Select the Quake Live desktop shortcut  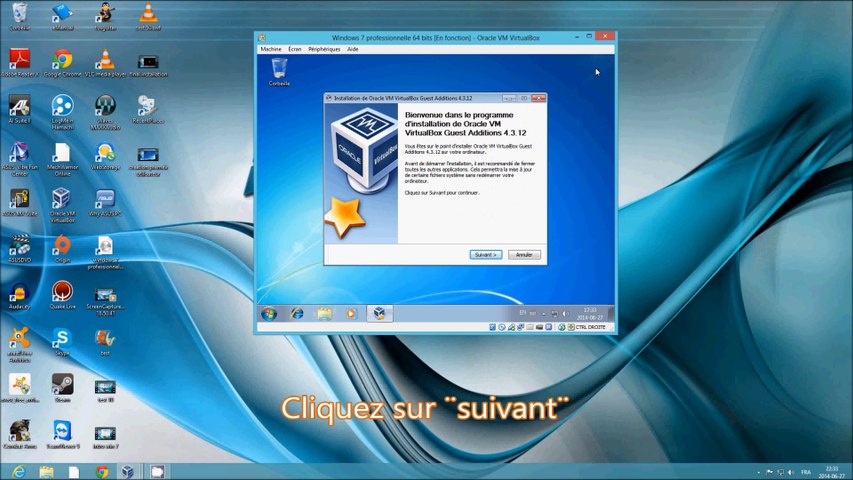click(63, 296)
